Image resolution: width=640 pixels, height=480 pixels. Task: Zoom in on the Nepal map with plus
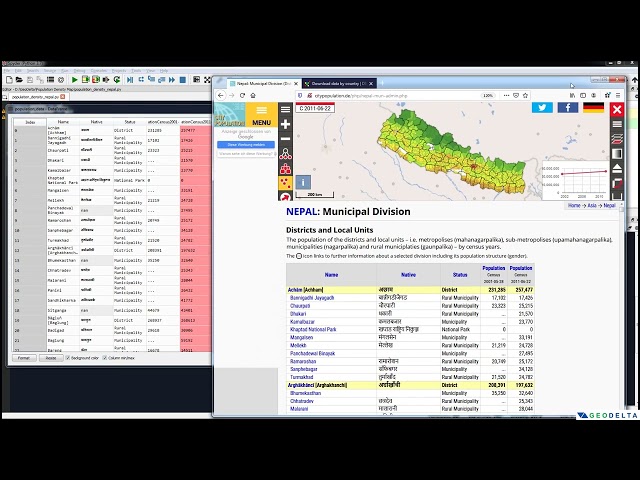285,124
